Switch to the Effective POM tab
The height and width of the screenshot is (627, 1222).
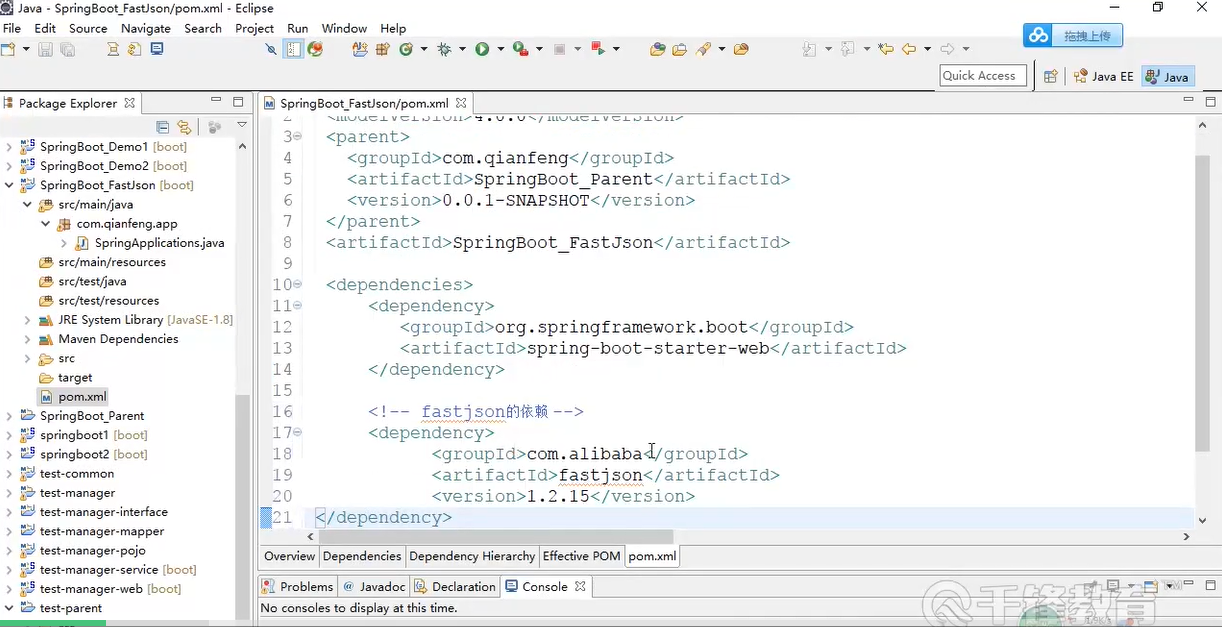tap(581, 556)
